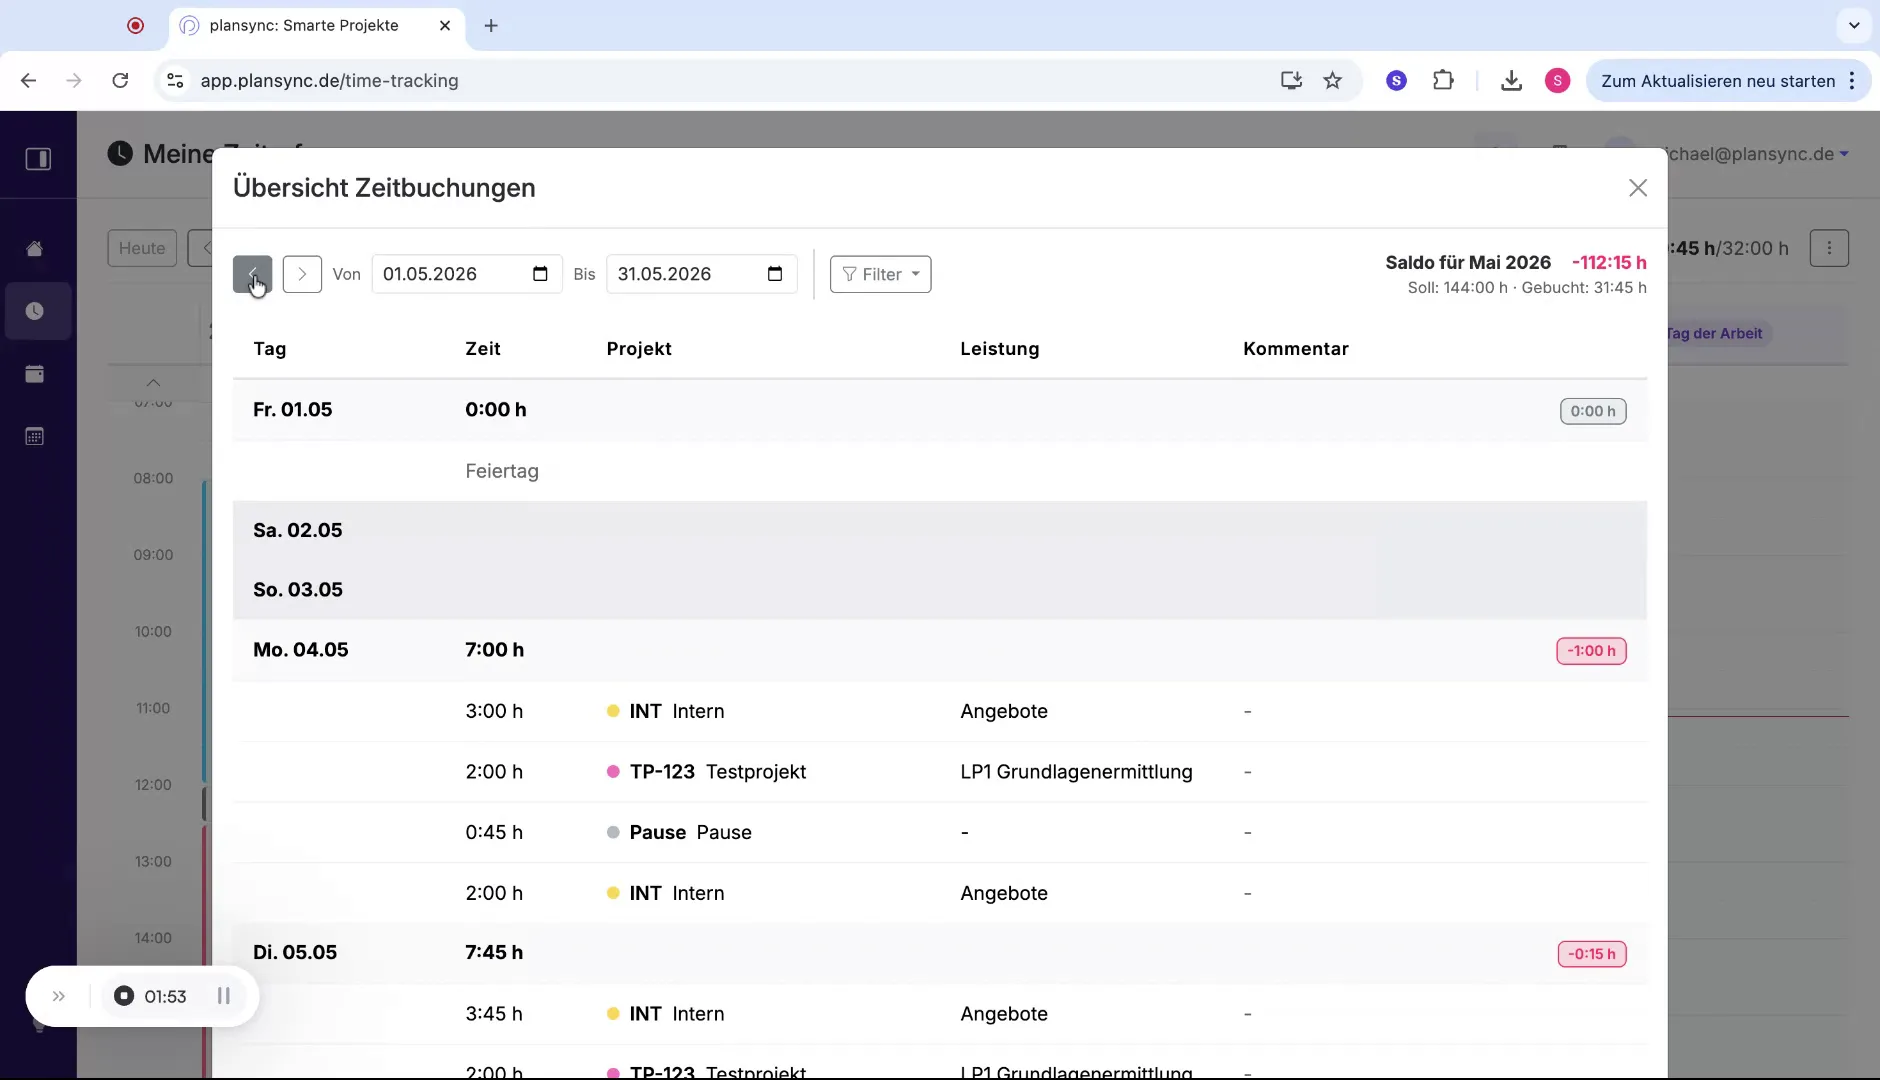Click the Bis date field 31.05.2026
This screenshot has width=1880, height=1080.
[x=702, y=274]
